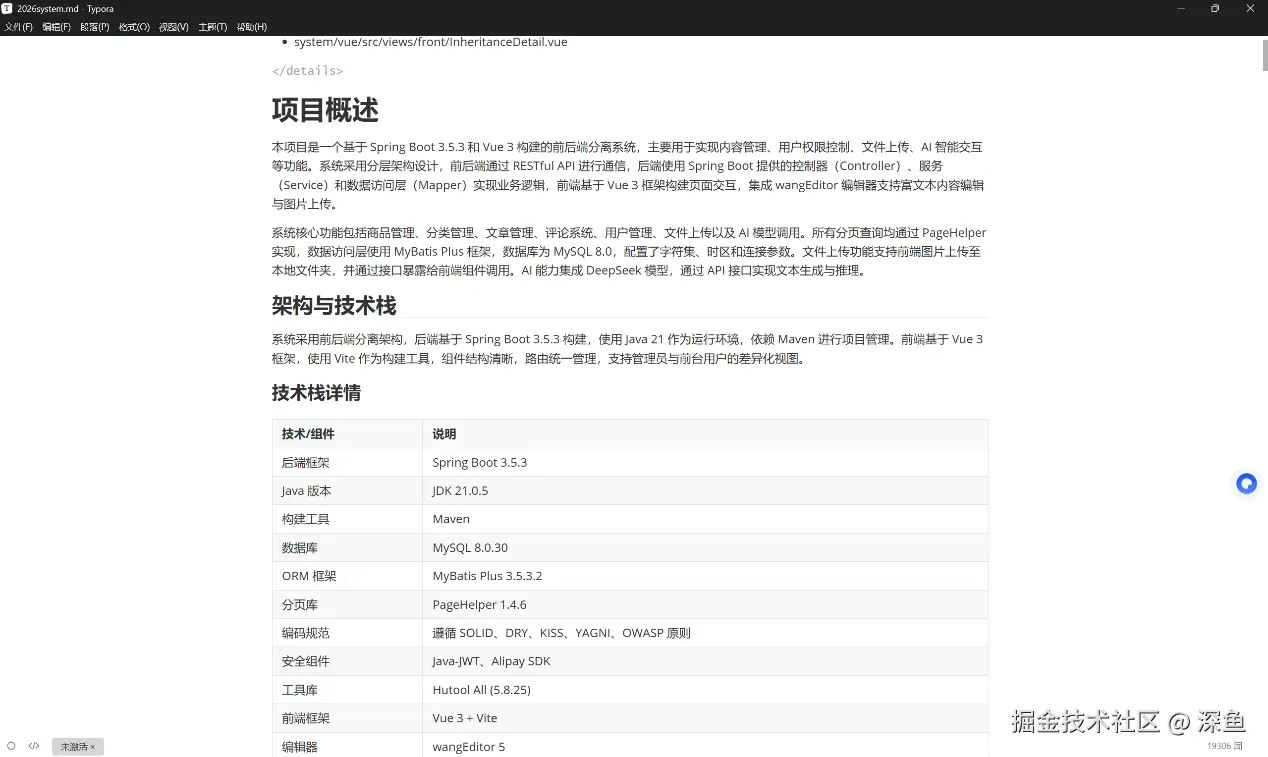Click the InheritanceDetail.vue list item
The width and height of the screenshot is (1268, 757).
[x=431, y=42]
